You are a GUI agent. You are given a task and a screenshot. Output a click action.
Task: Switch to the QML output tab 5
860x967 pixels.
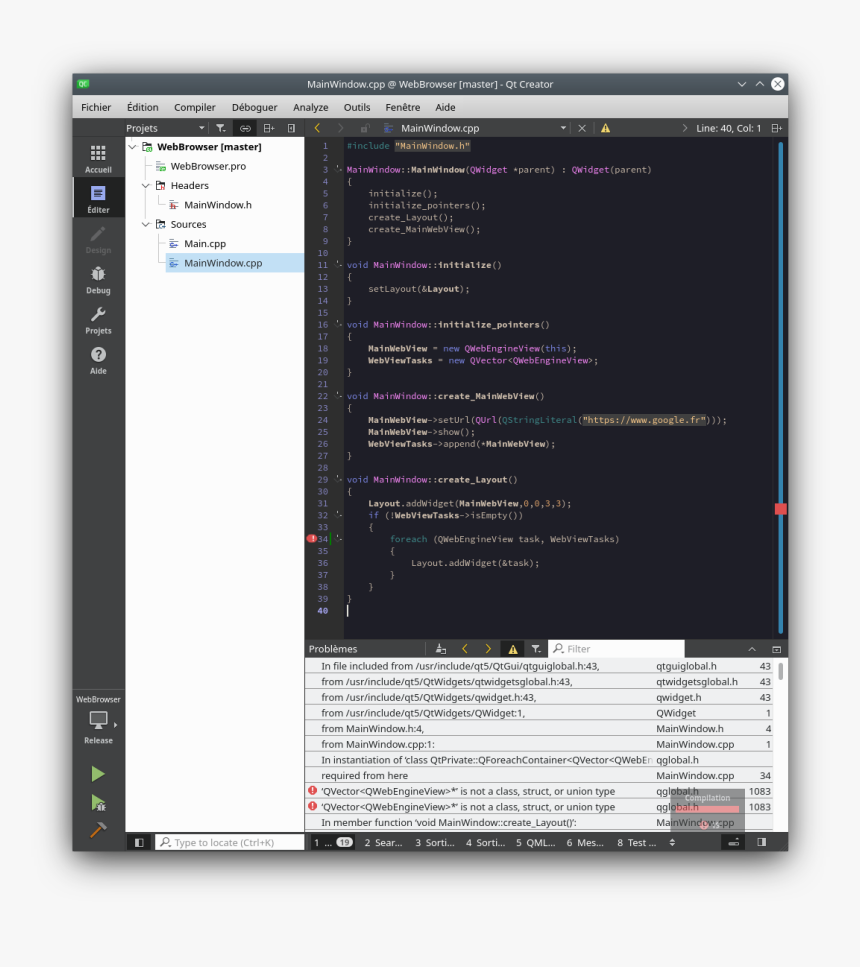click(x=535, y=842)
